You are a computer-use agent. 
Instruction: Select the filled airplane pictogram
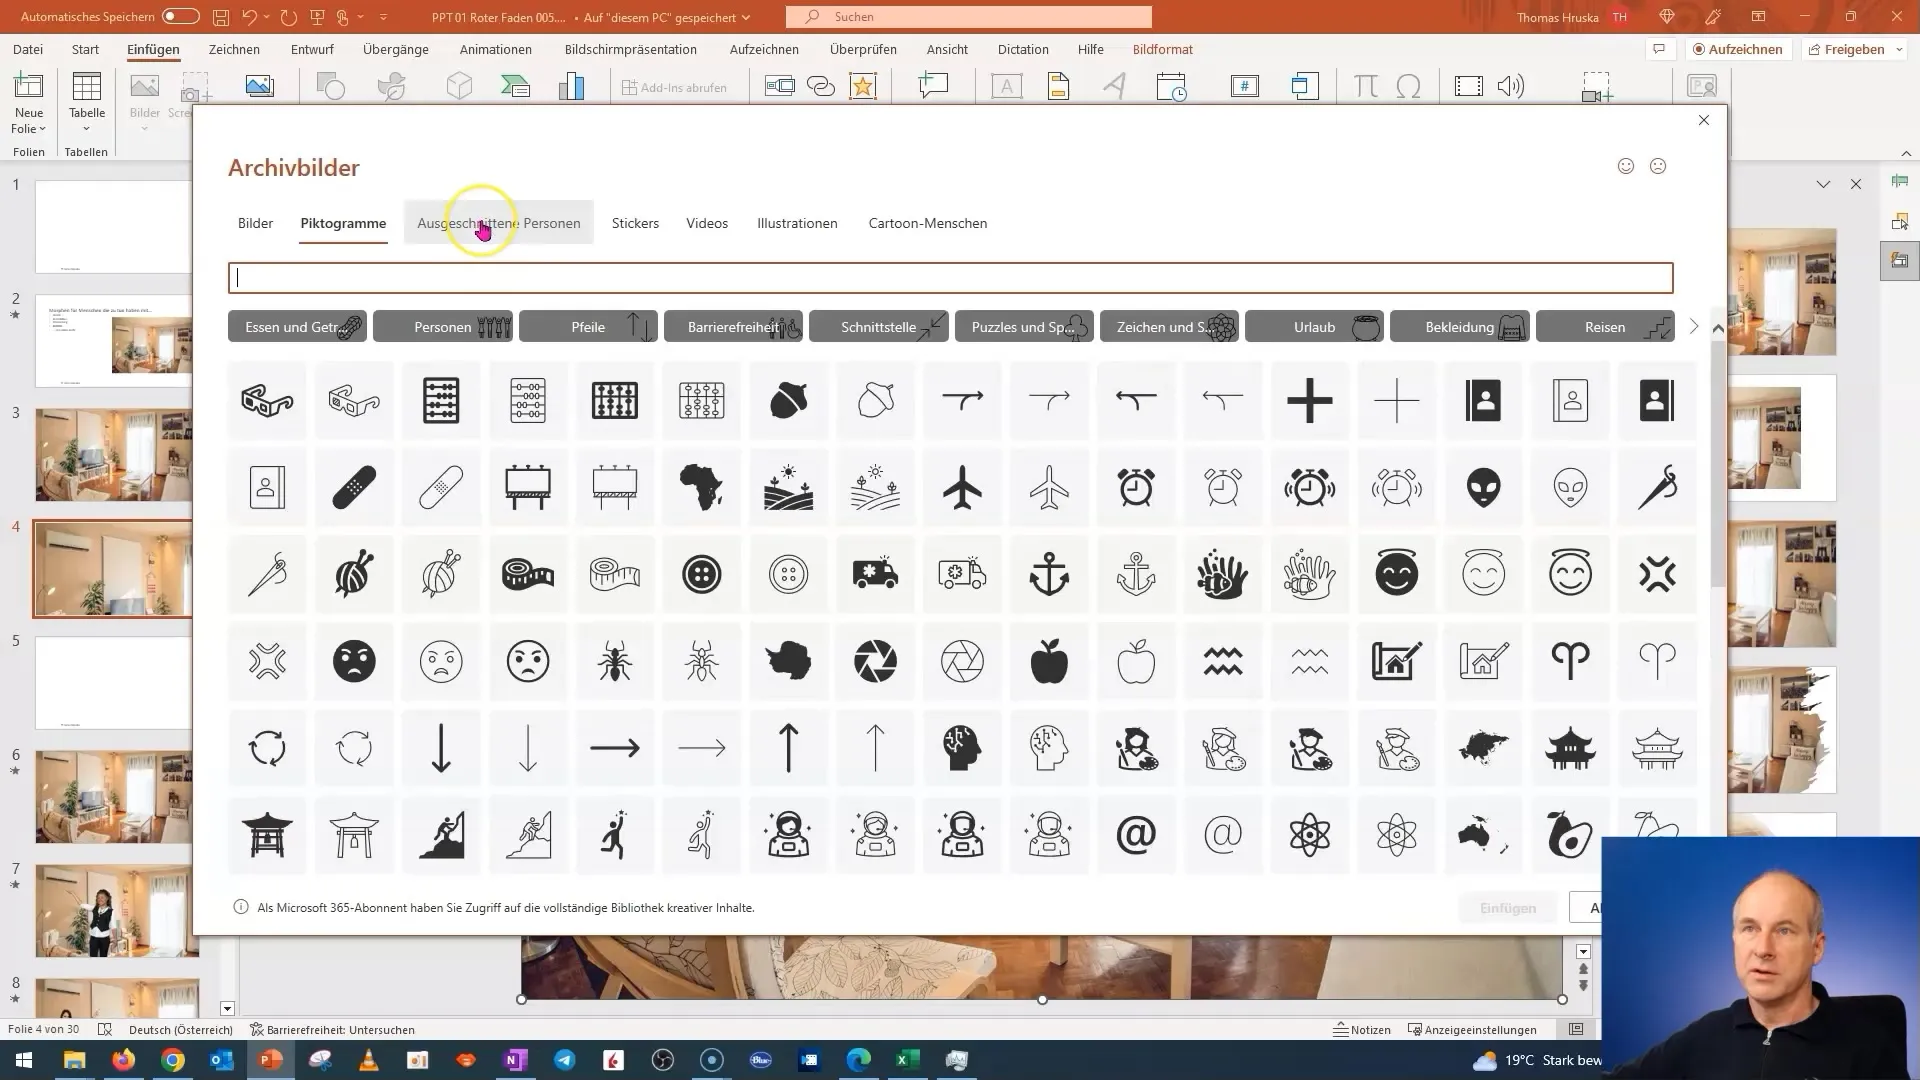pos(962,488)
